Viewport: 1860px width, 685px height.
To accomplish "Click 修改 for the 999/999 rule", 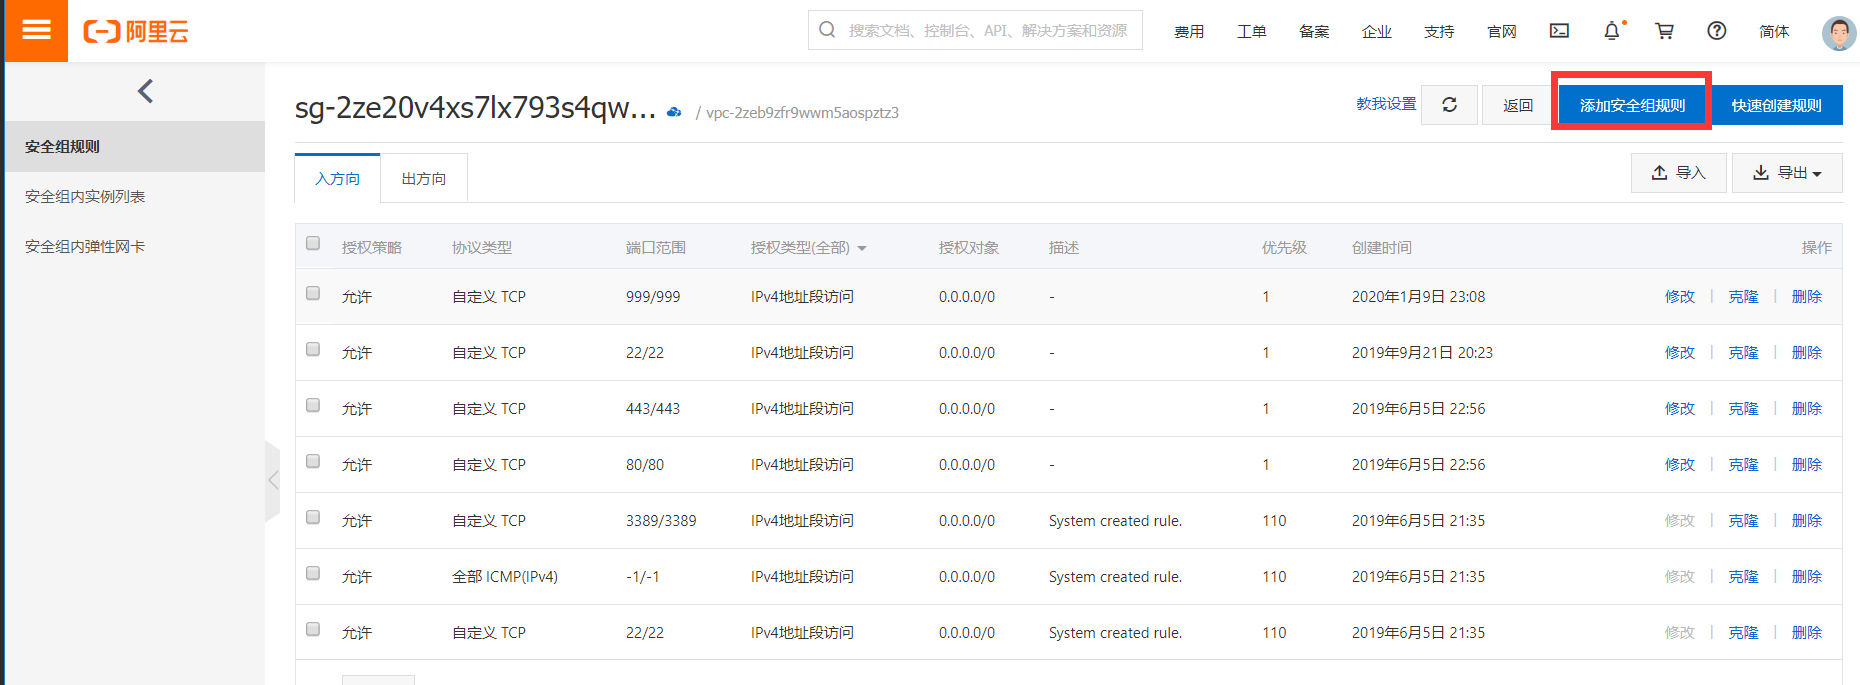I will pos(1680,297).
